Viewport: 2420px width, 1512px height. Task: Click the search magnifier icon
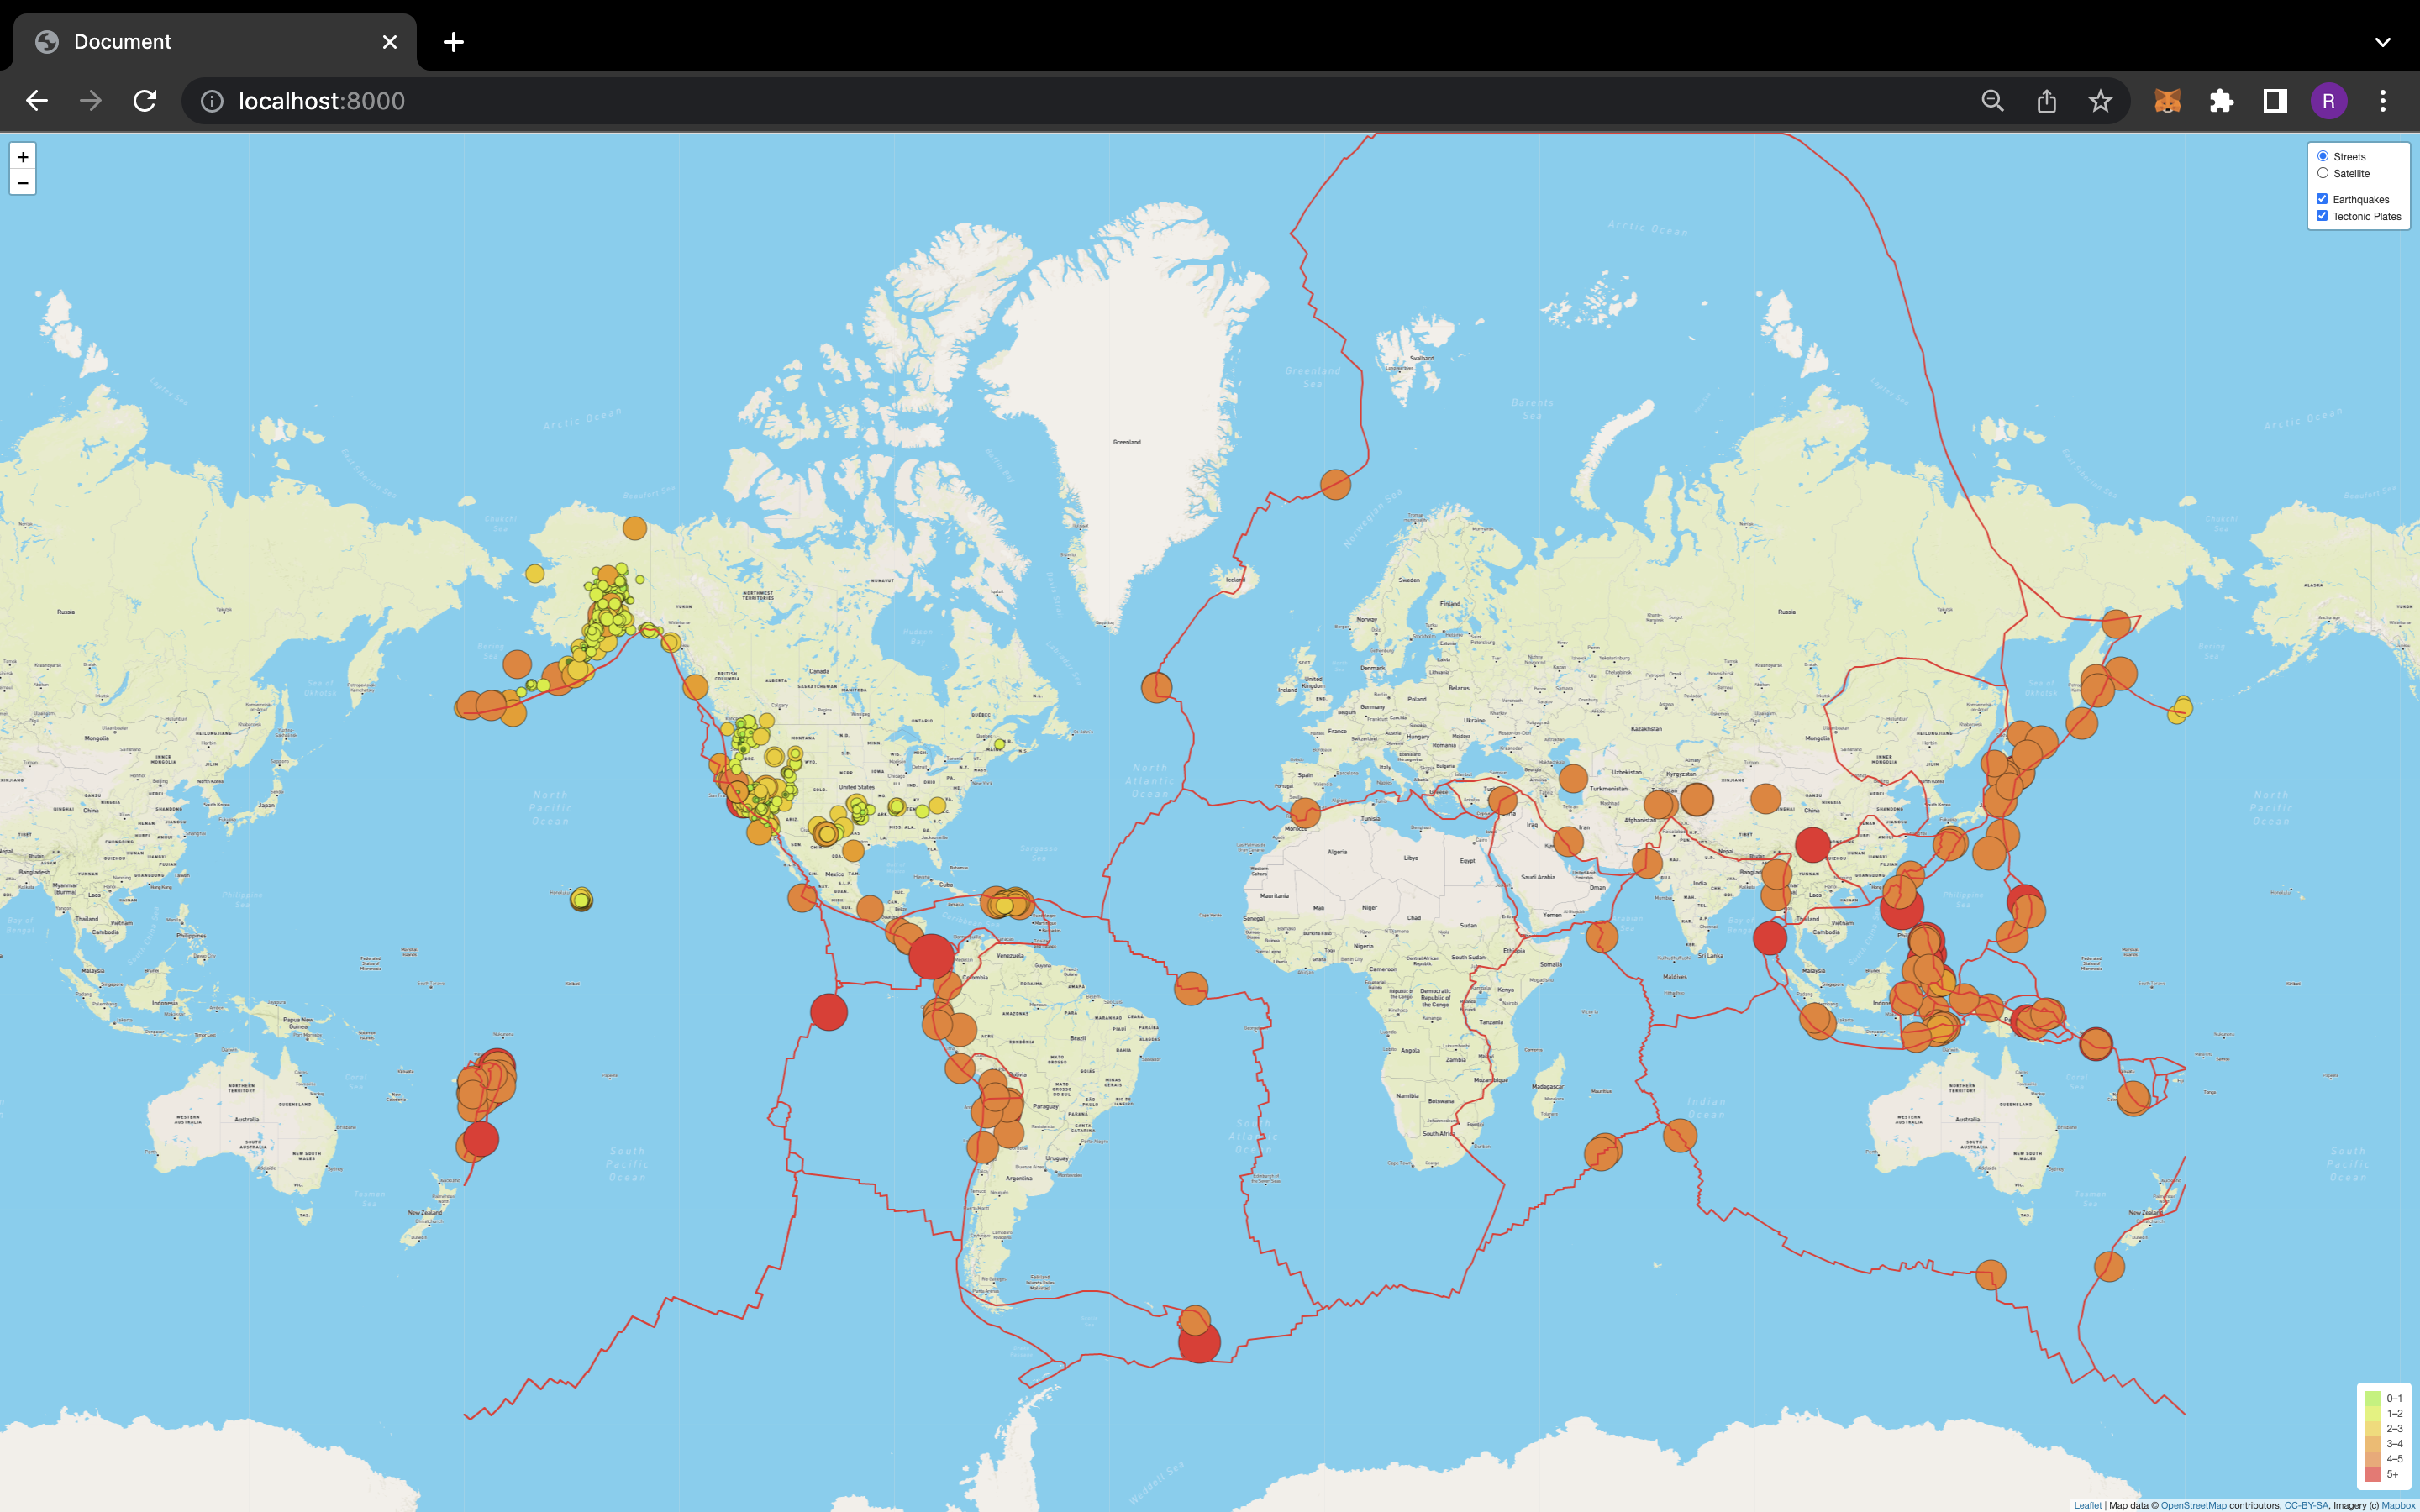click(x=1992, y=100)
